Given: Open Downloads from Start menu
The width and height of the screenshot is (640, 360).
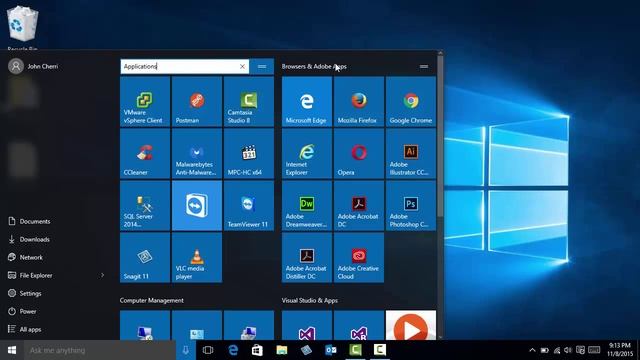Looking at the screenshot, I should [x=29, y=239].
